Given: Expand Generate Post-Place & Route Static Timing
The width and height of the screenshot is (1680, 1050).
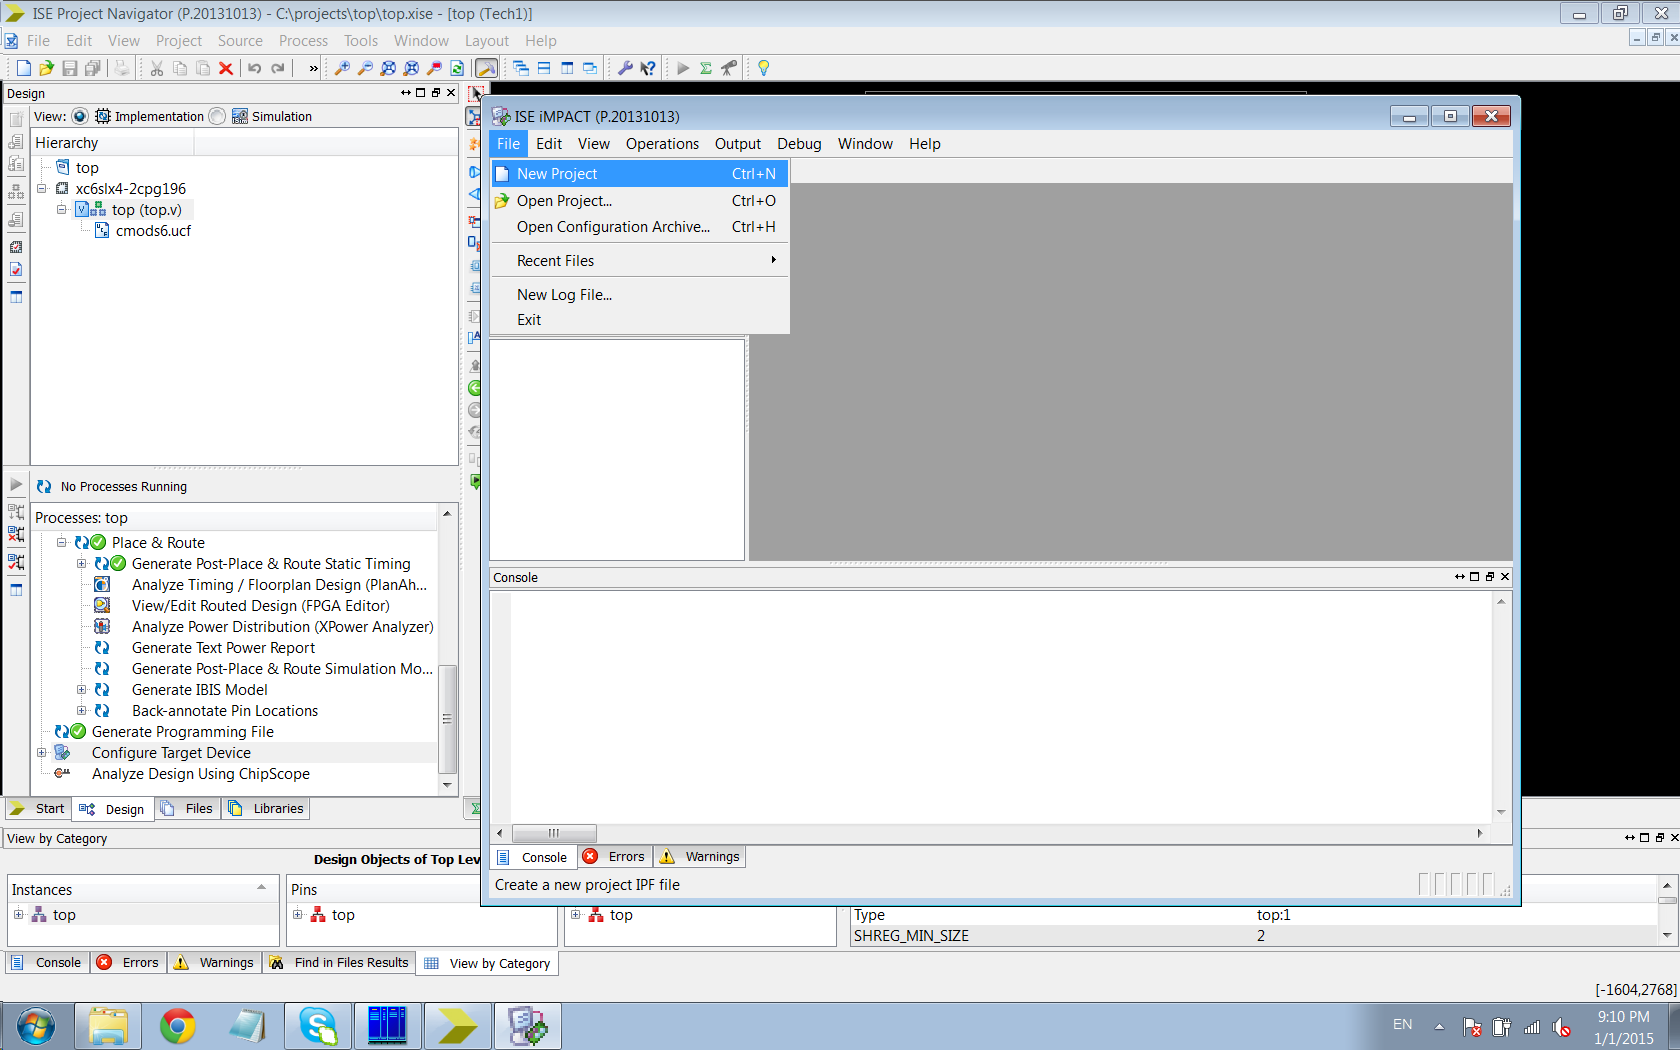Looking at the screenshot, I should [x=82, y=563].
